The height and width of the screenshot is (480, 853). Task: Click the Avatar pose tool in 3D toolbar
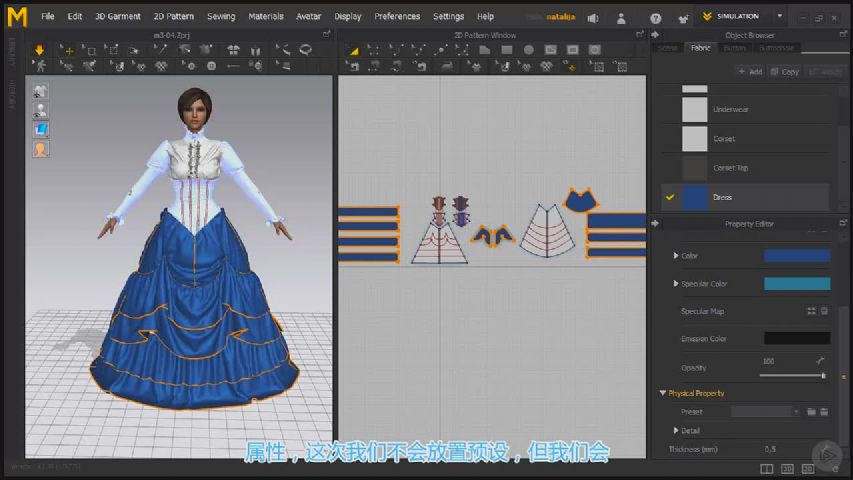point(39,66)
